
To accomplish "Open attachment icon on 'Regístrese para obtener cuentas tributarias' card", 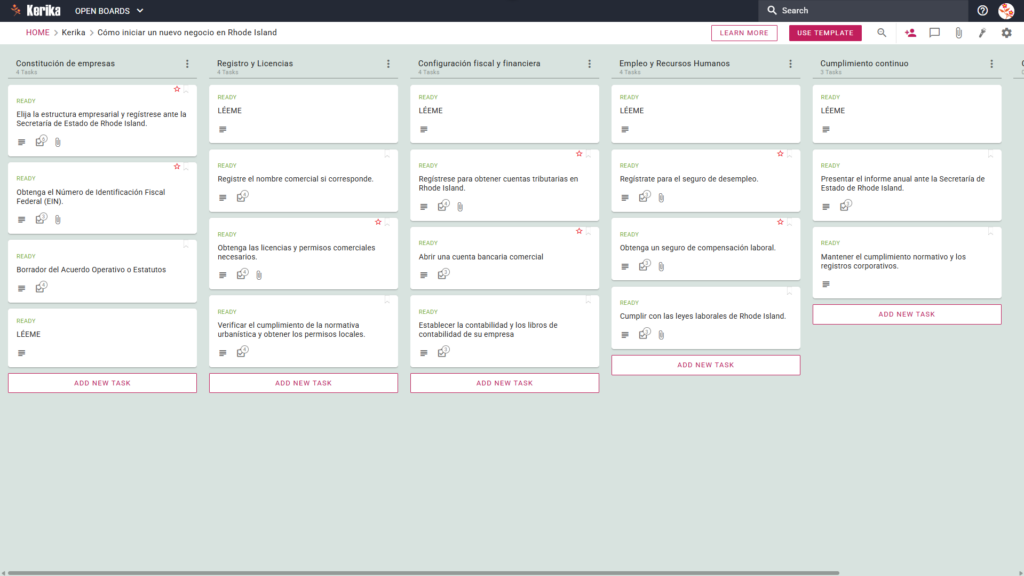I will point(460,206).
